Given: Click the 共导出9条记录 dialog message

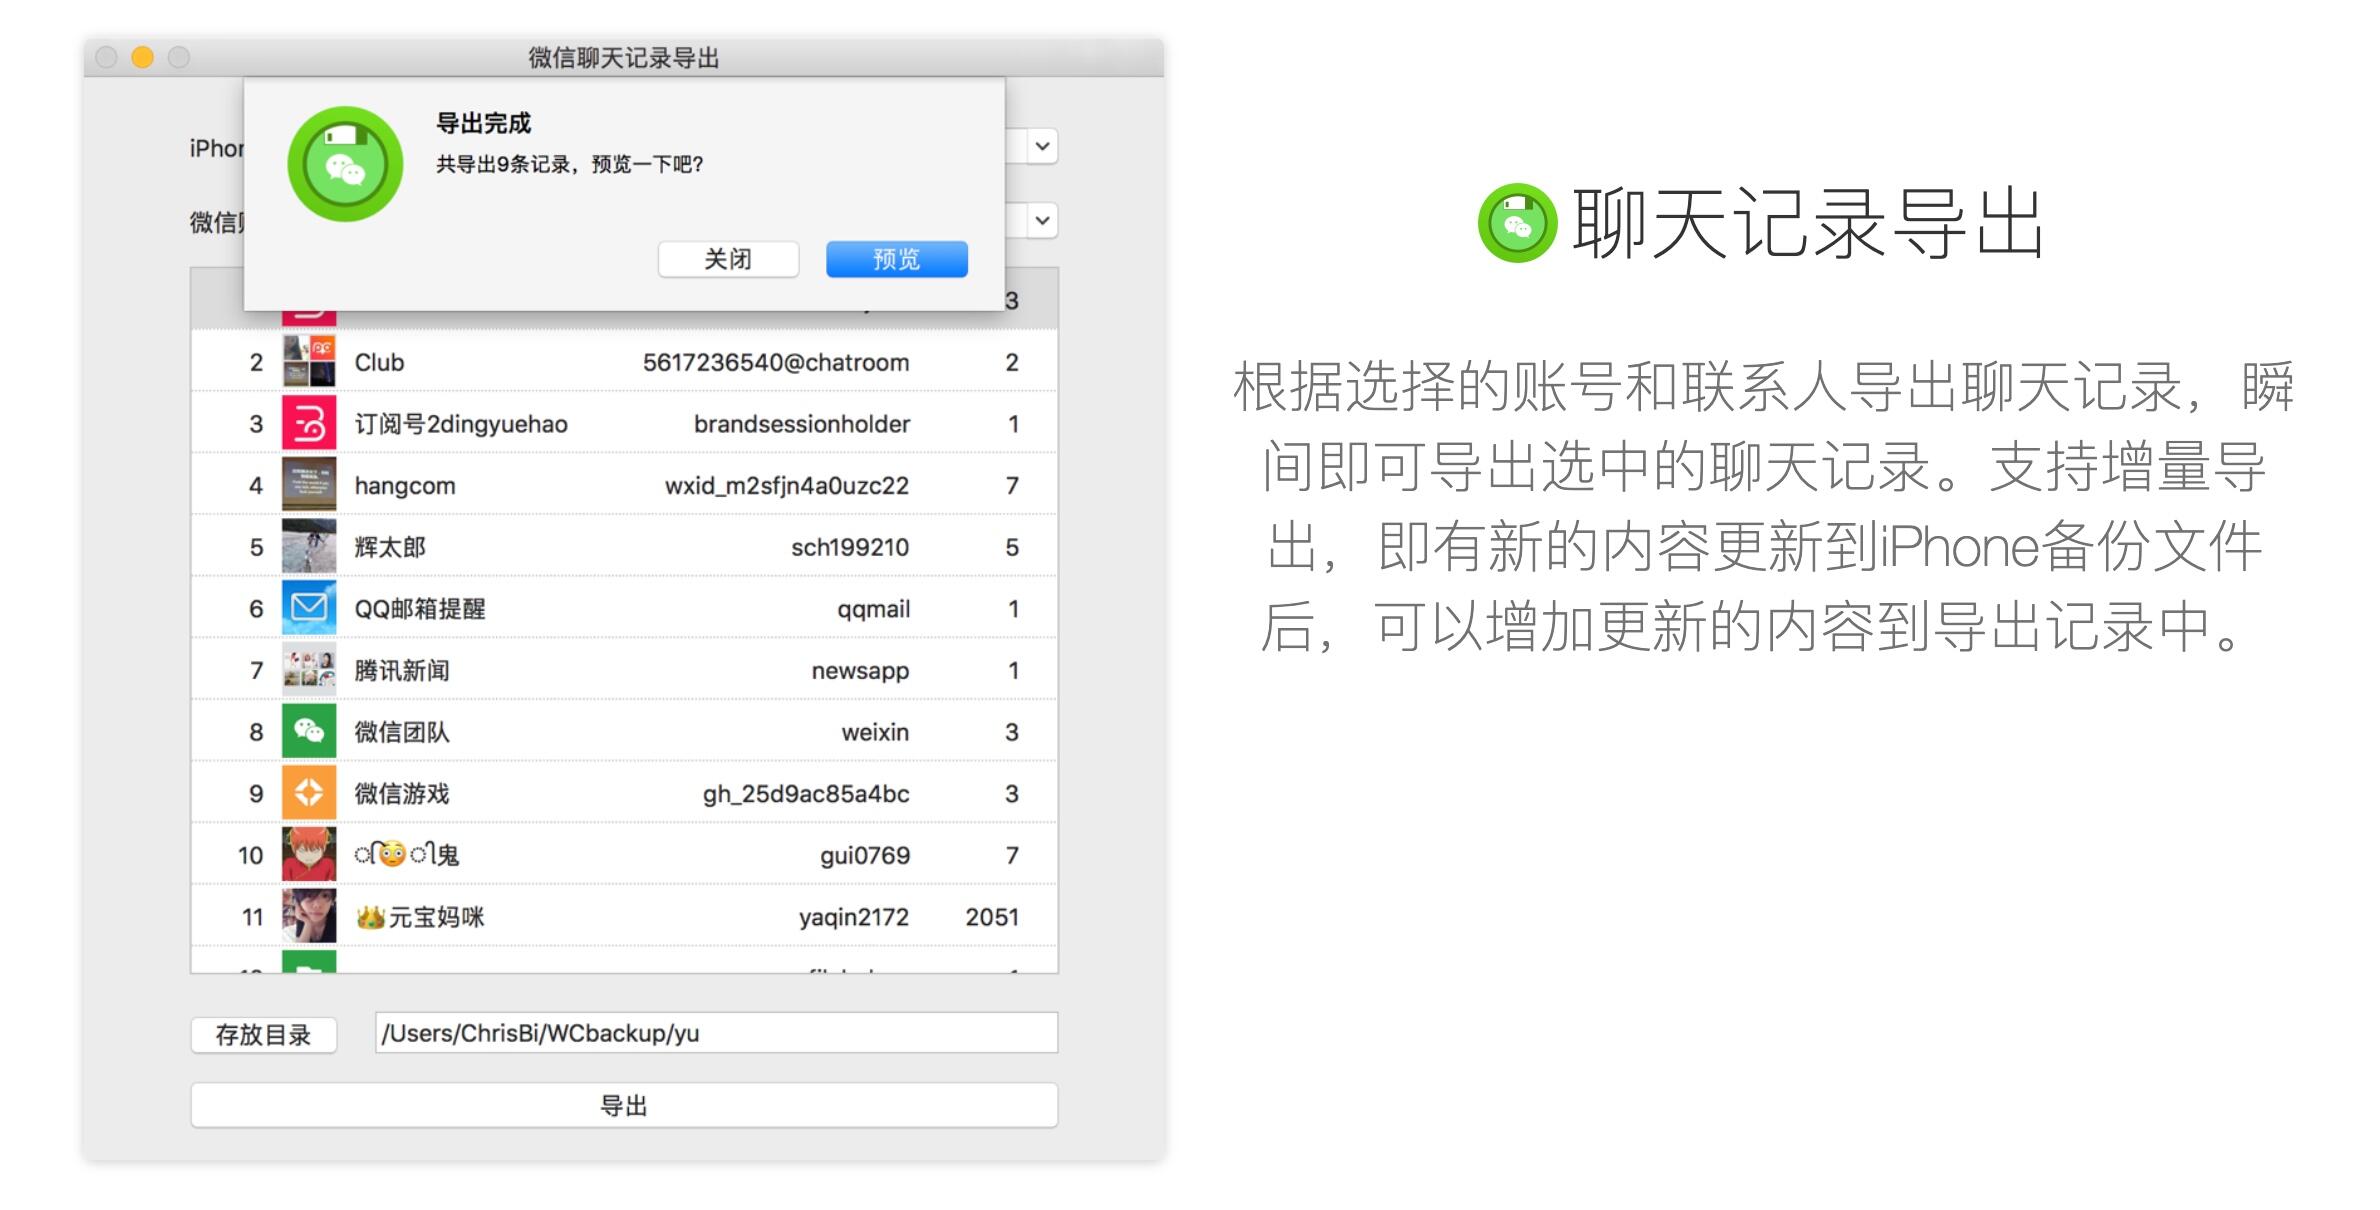Looking at the screenshot, I should [x=569, y=164].
